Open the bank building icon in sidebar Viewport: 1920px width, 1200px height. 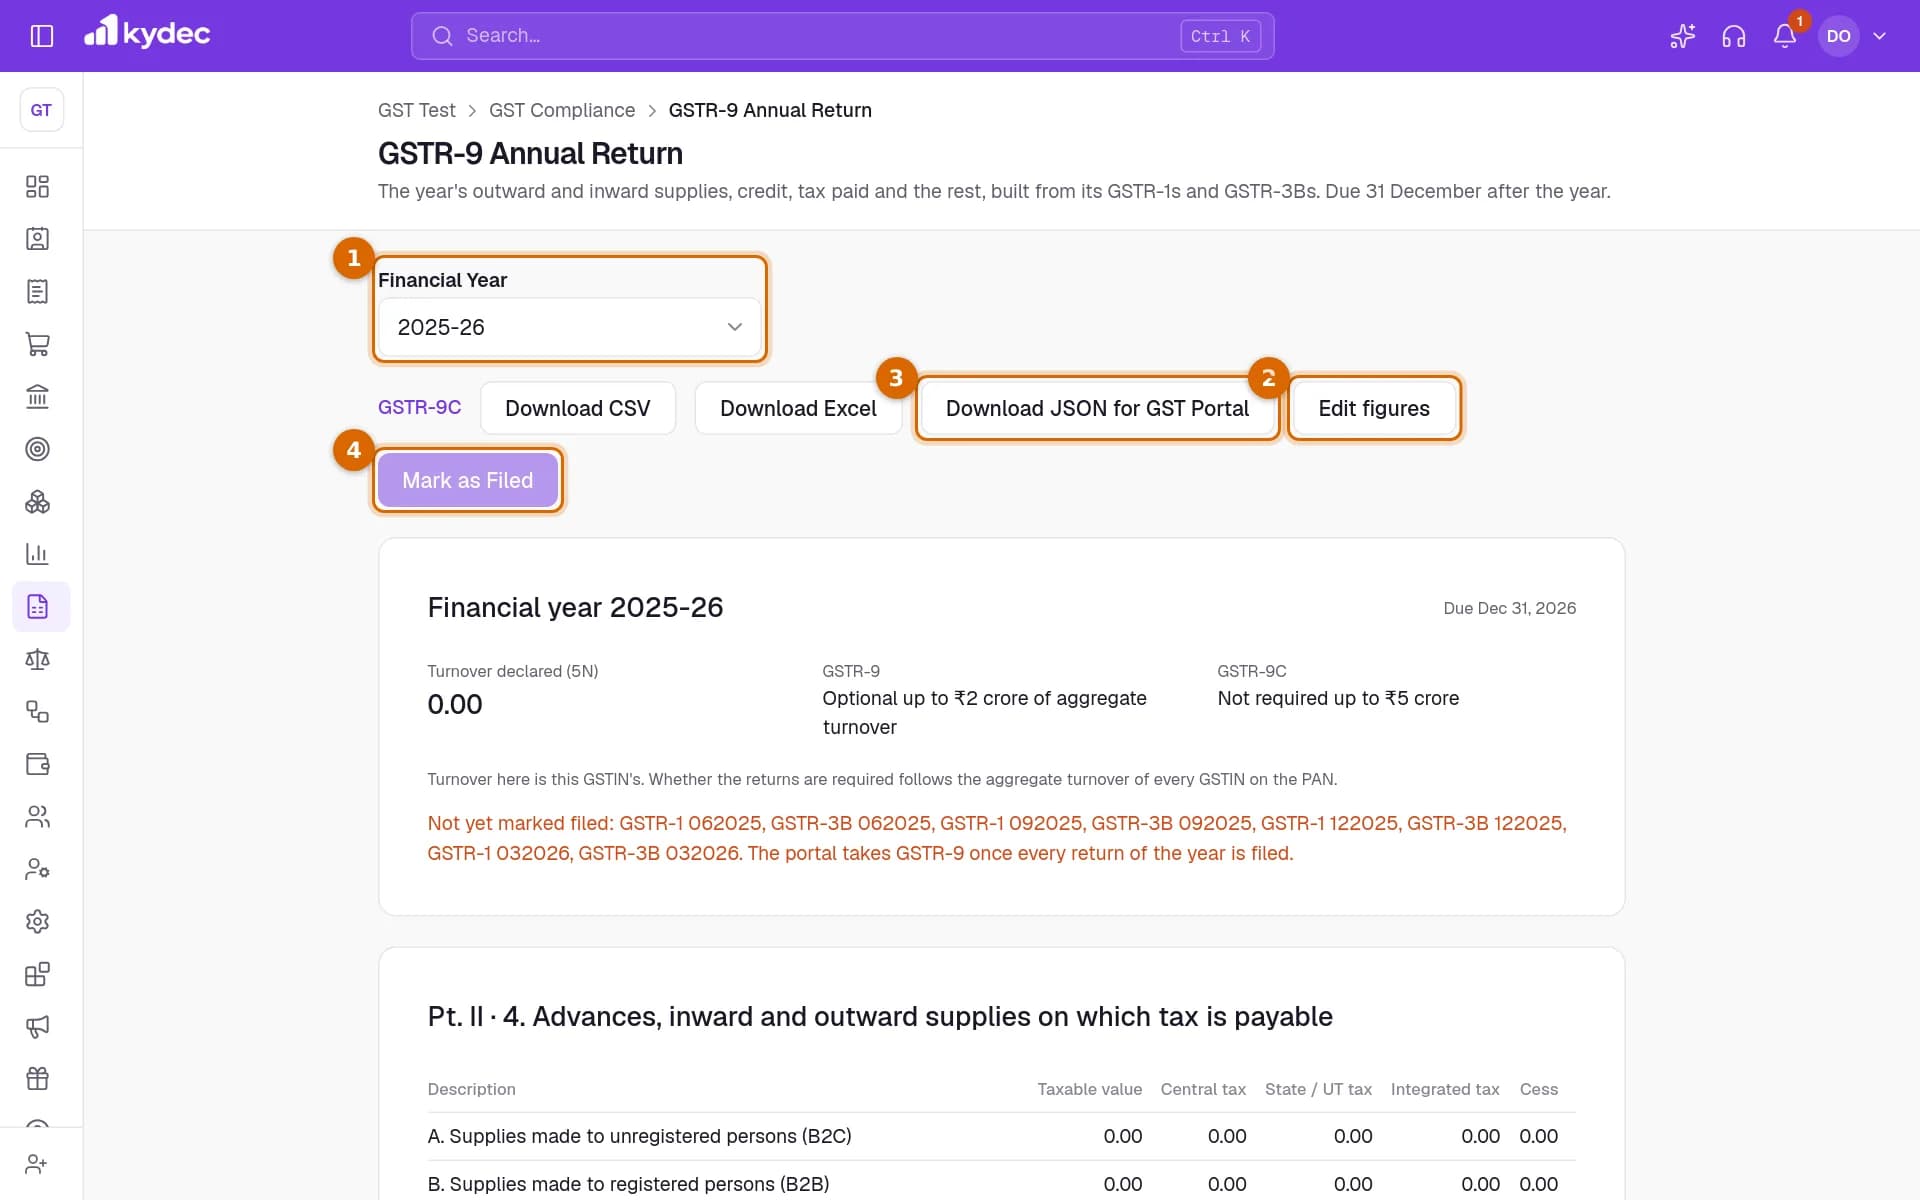(x=37, y=397)
